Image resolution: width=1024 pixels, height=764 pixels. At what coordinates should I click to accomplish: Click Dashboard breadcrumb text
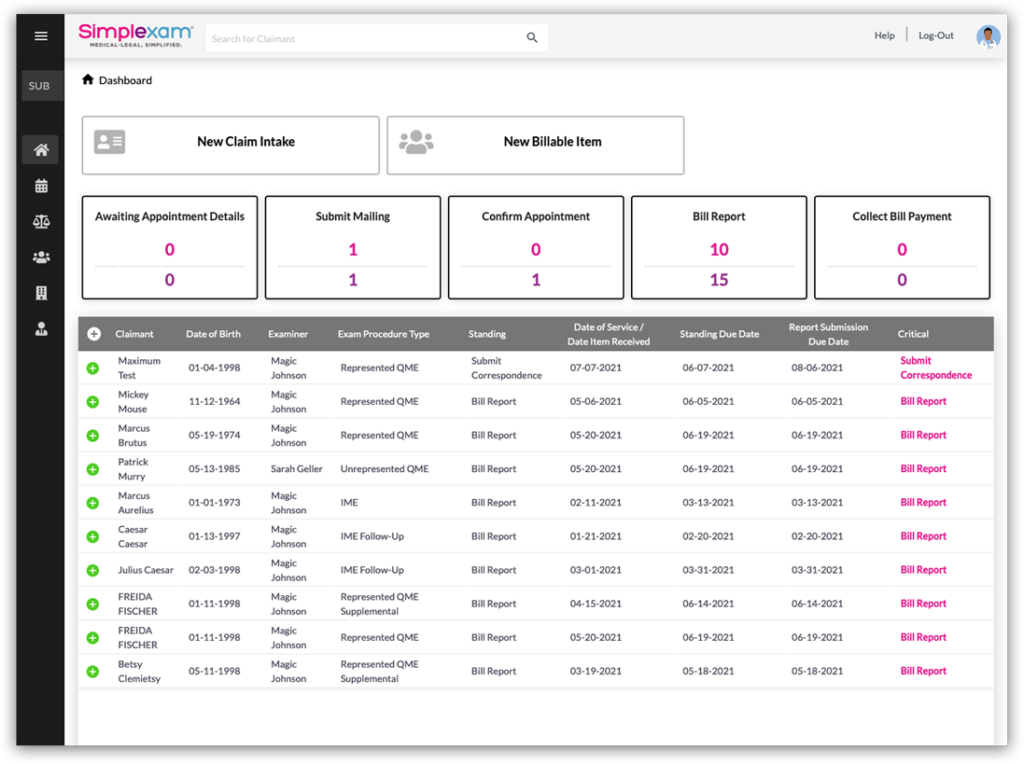click(x=125, y=80)
